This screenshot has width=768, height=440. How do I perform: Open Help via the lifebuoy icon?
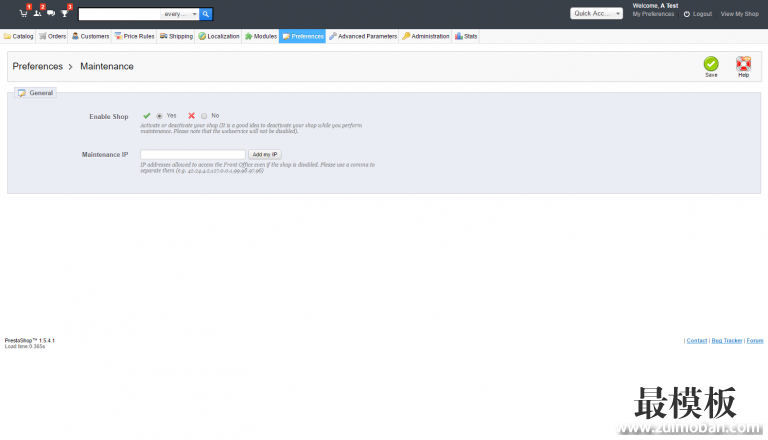(743, 64)
